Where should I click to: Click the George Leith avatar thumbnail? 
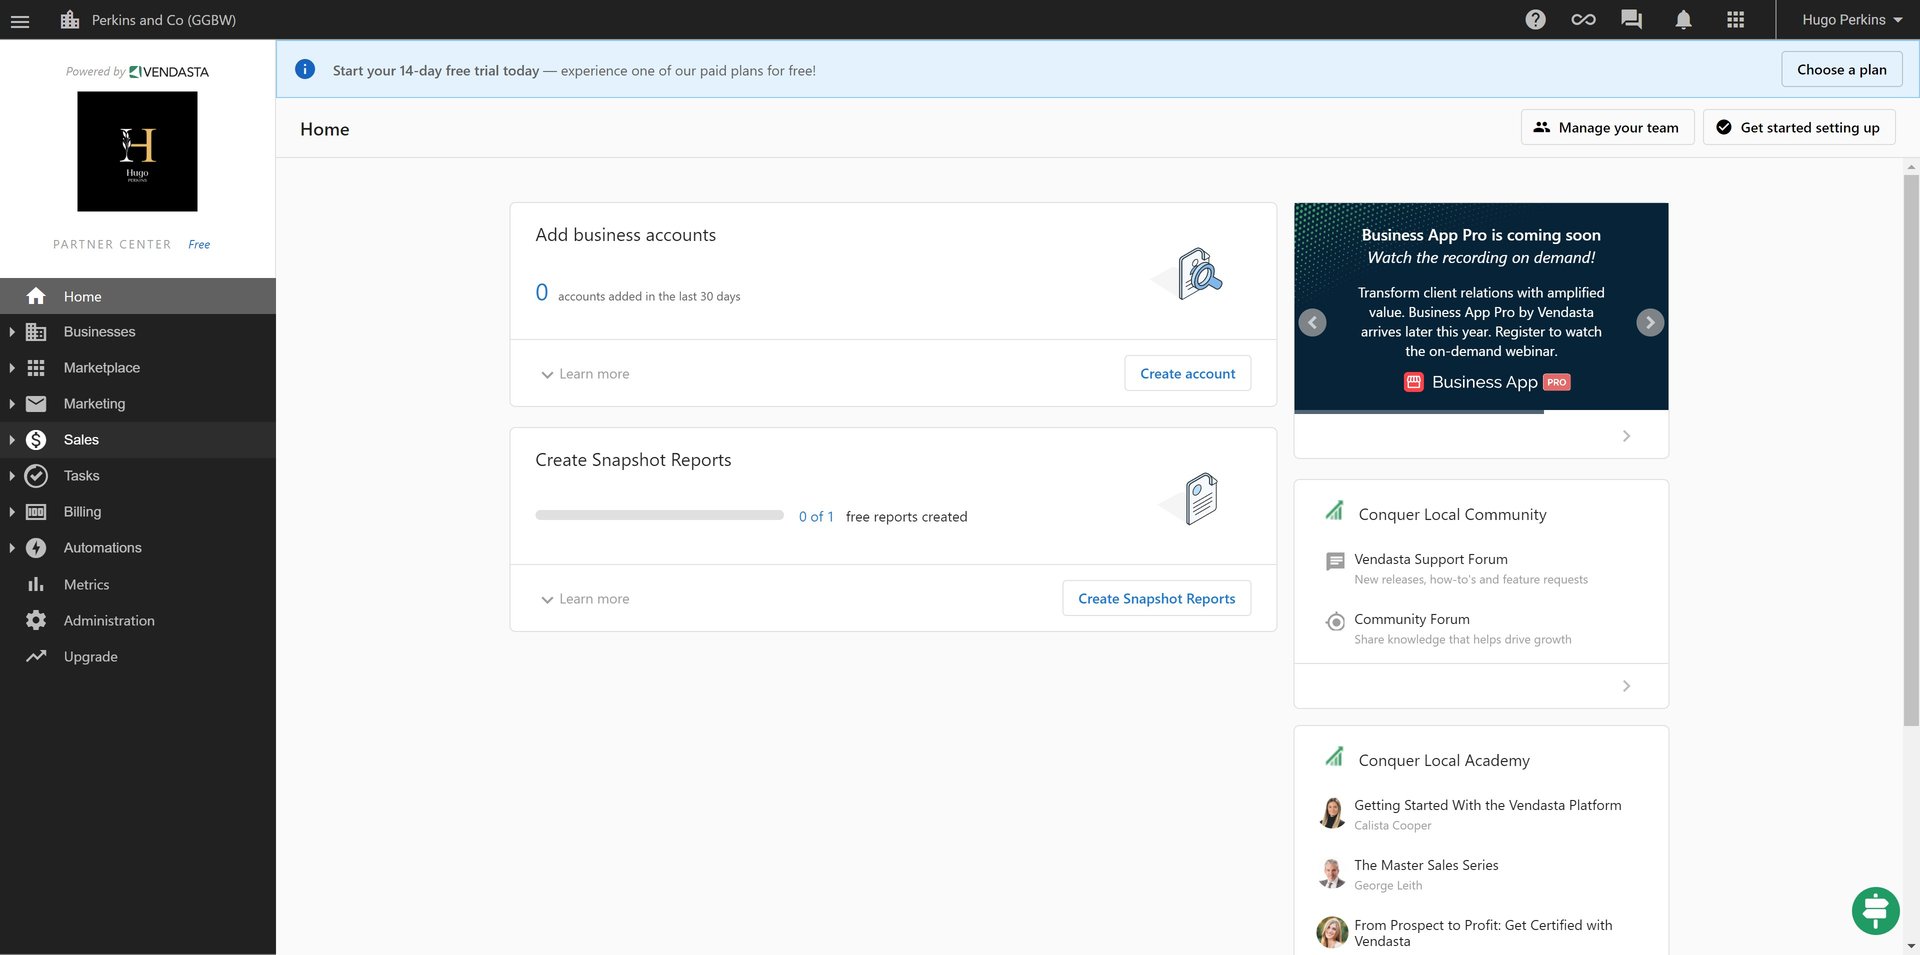click(1332, 873)
